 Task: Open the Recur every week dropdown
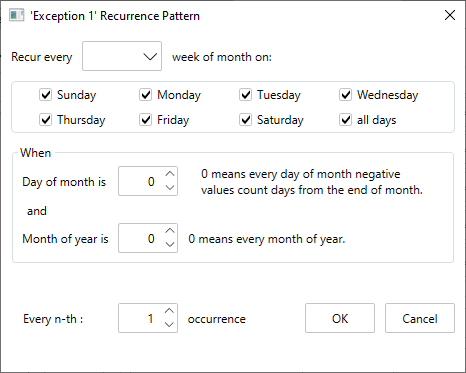pos(122,56)
